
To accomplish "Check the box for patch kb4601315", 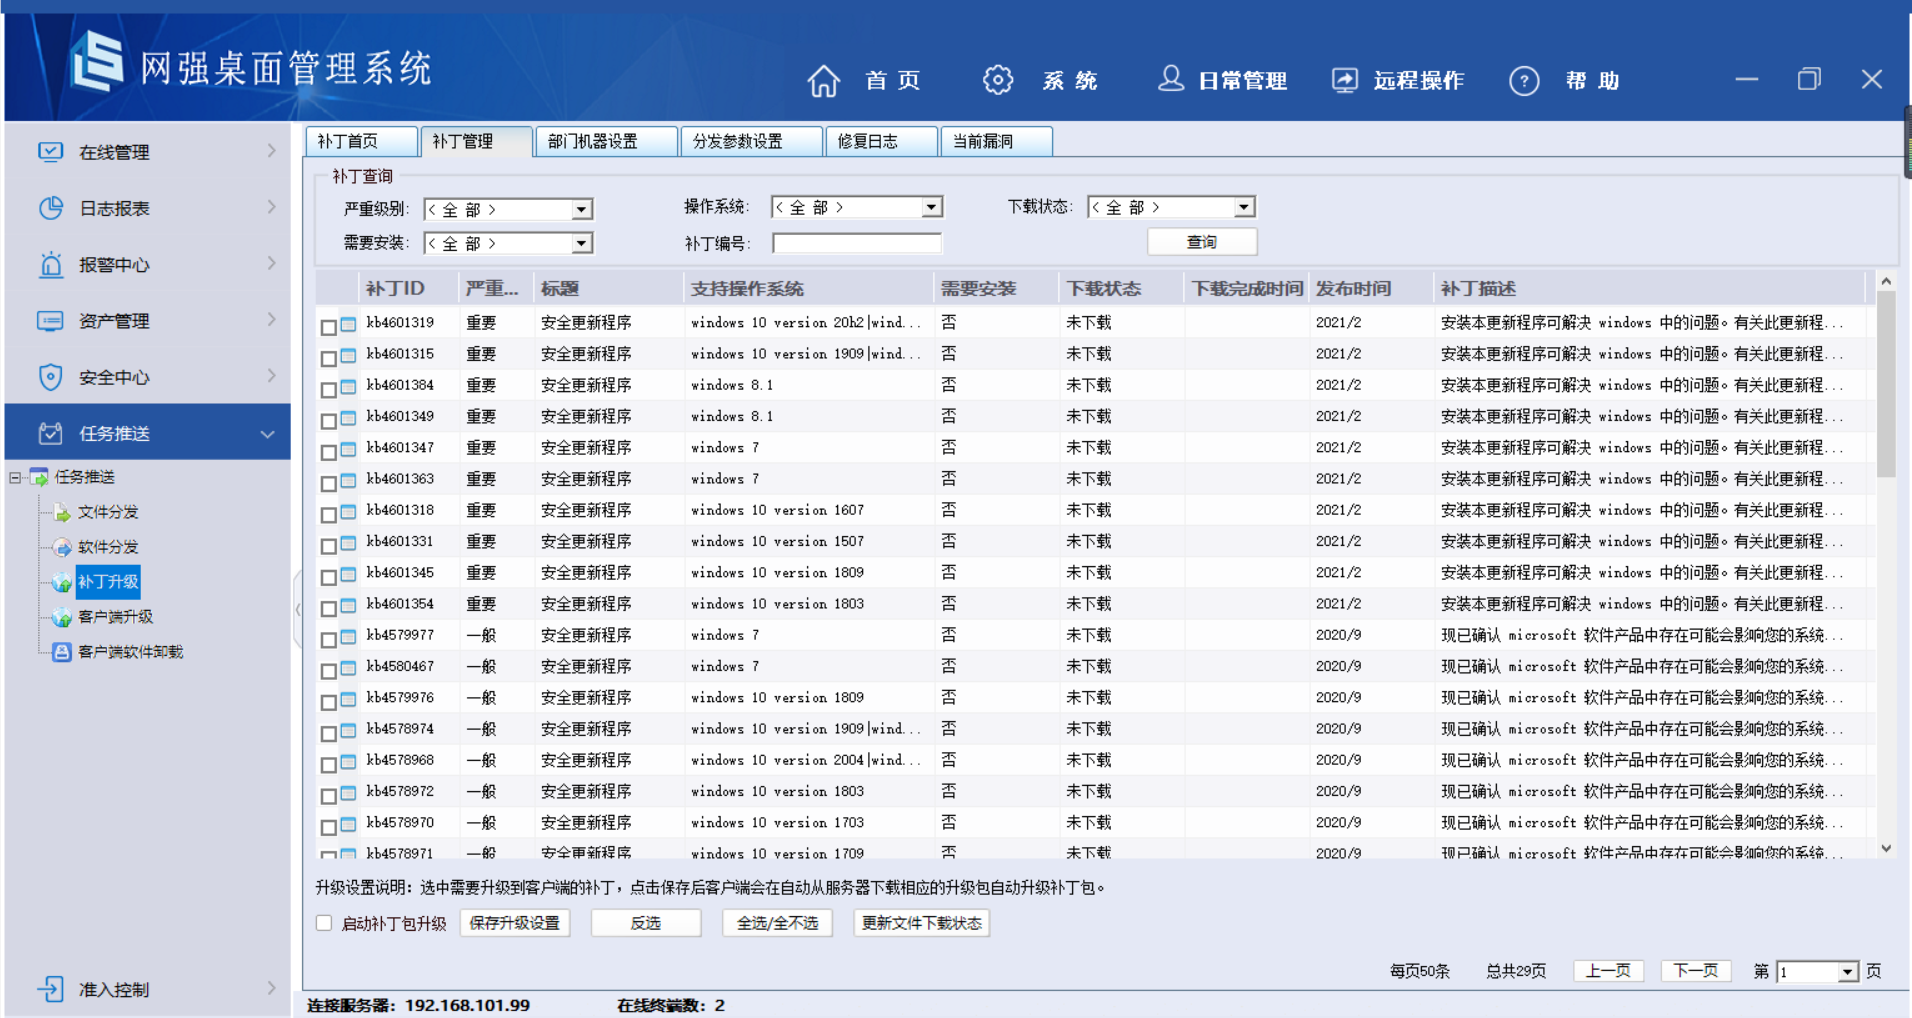I will [328, 358].
